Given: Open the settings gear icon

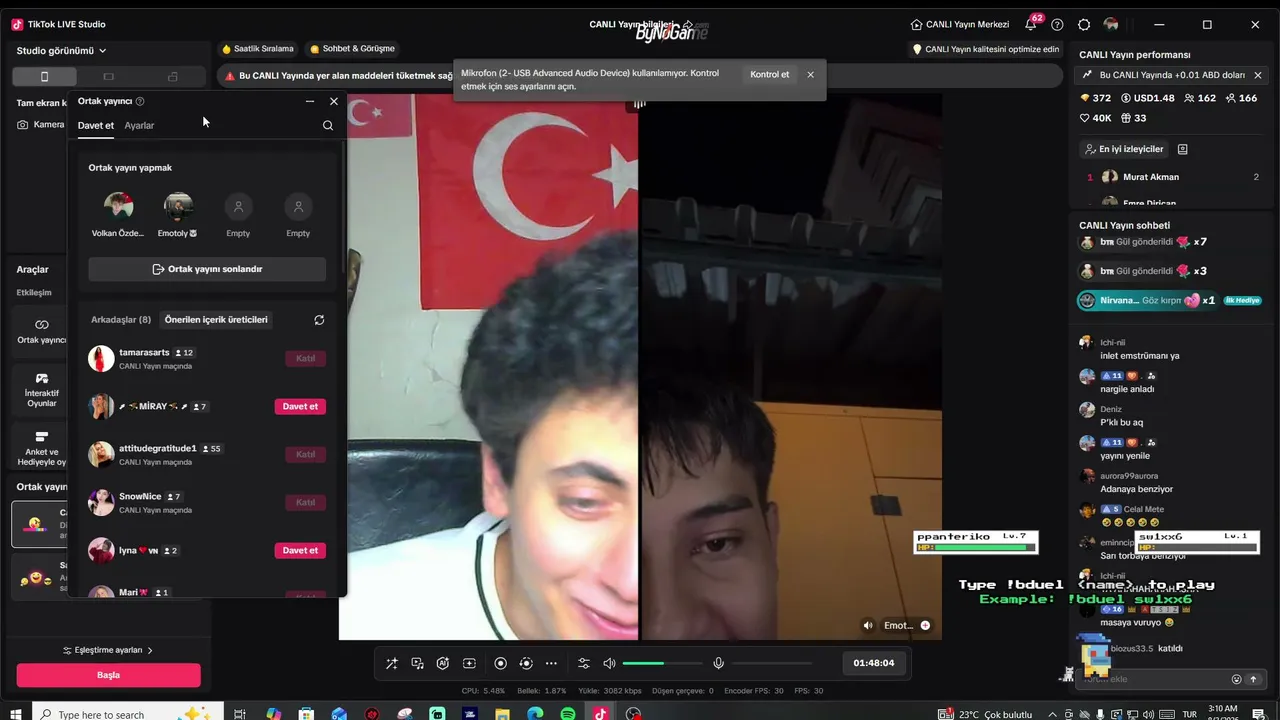Looking at the screenshot, I should click(1084, 24).
